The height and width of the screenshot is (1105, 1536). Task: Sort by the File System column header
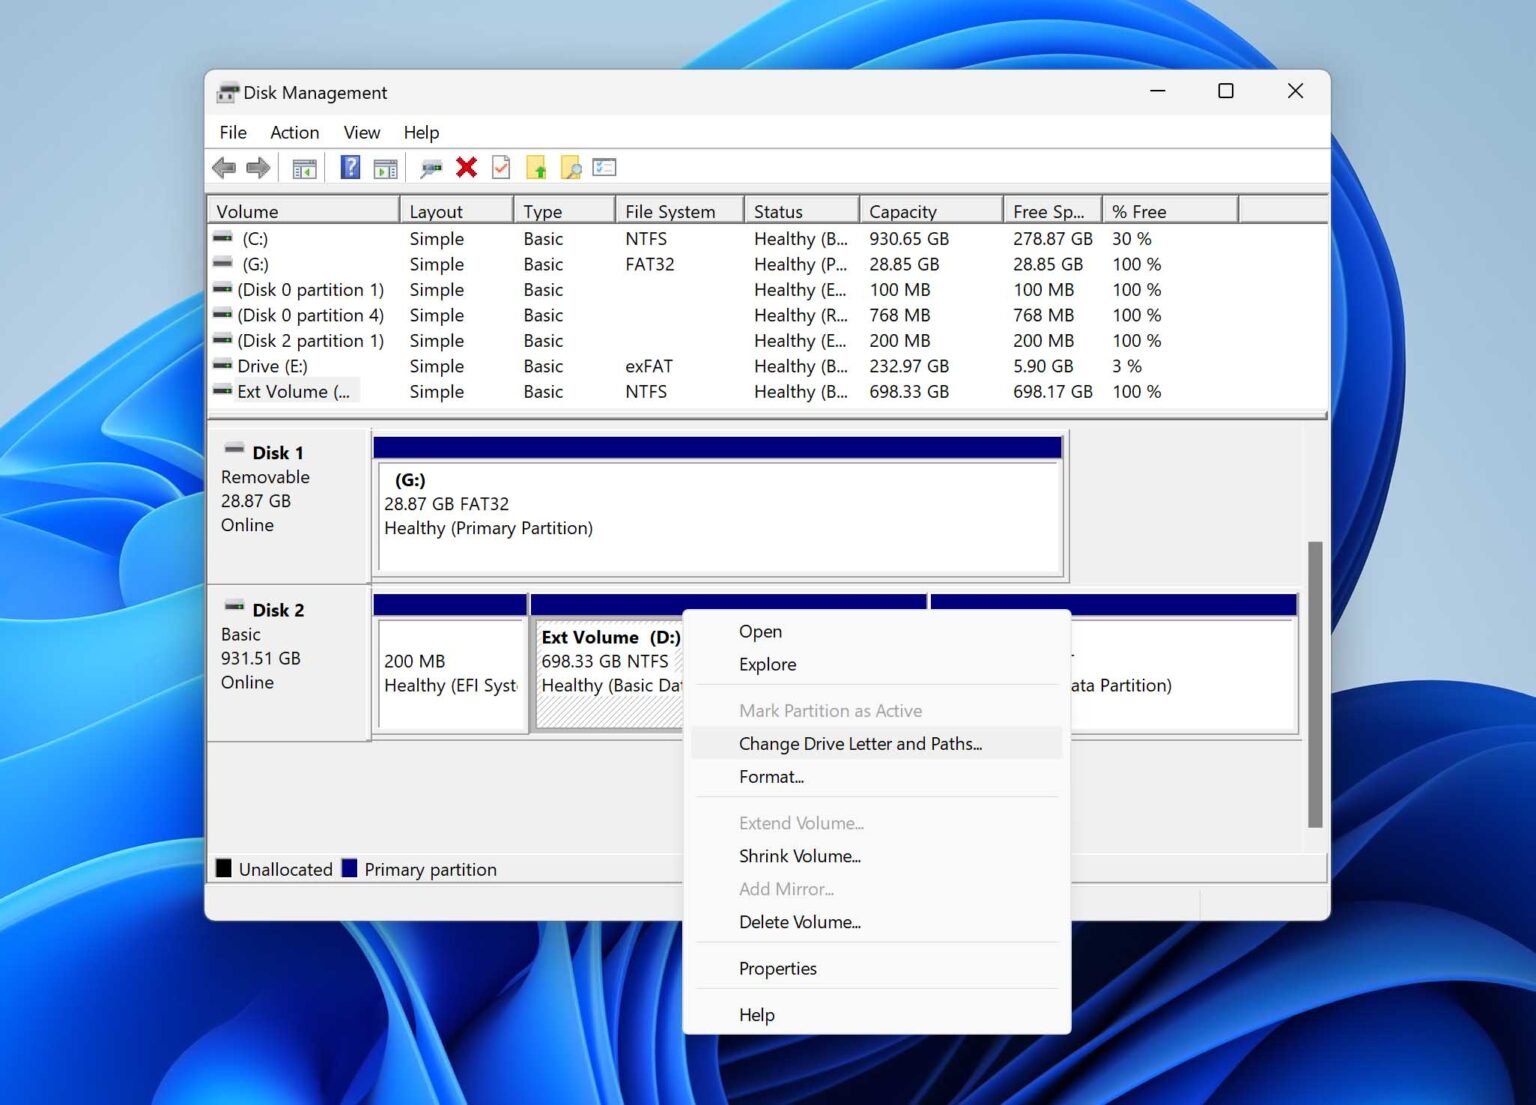(680, 211)
